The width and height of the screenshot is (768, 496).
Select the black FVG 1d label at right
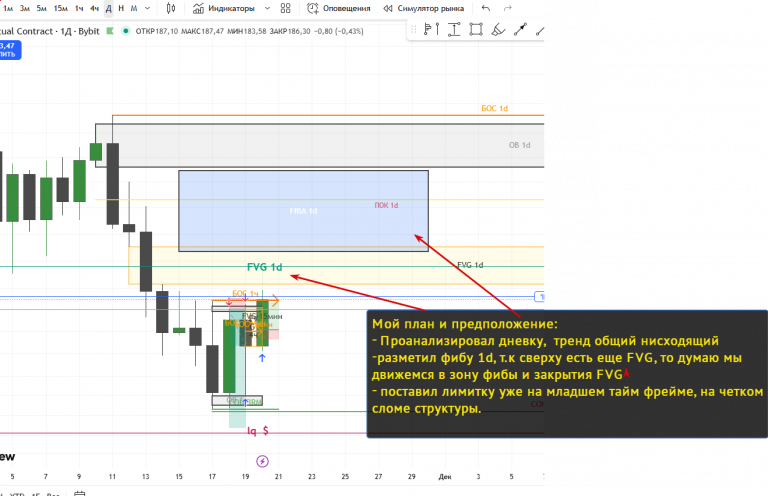[470, 265]
